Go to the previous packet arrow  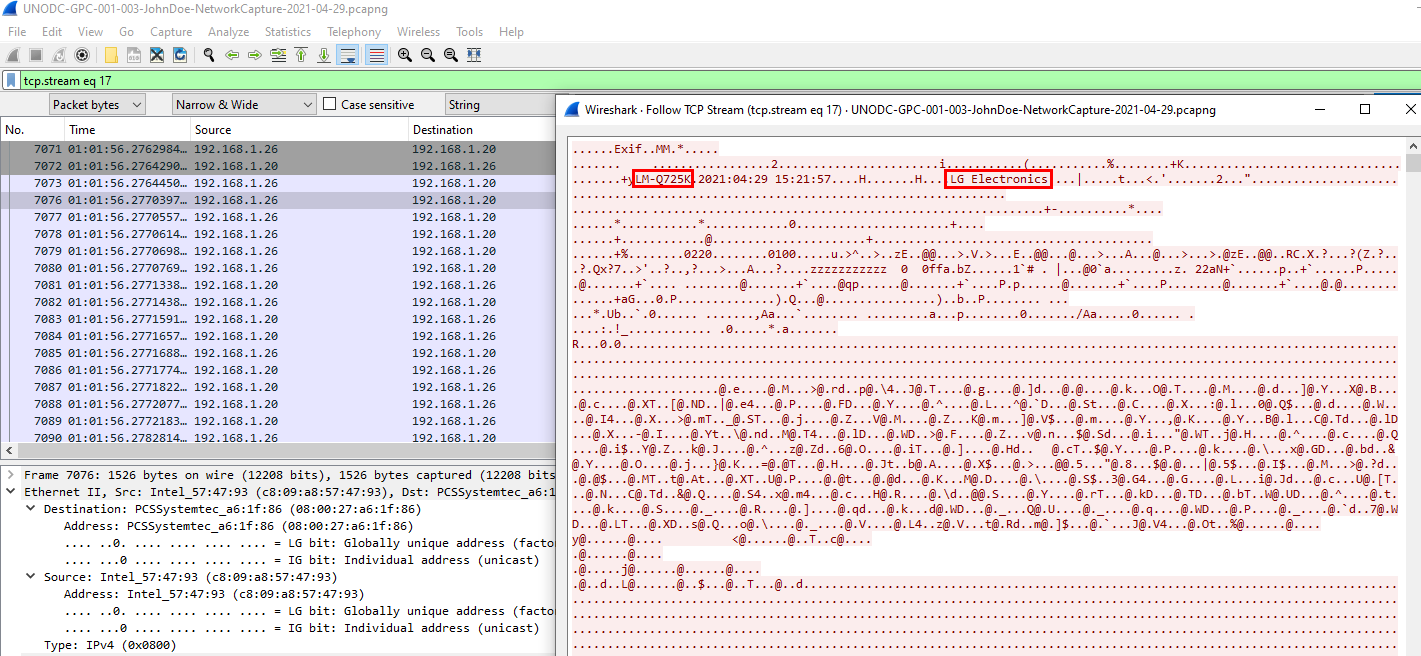coord(232,55)
